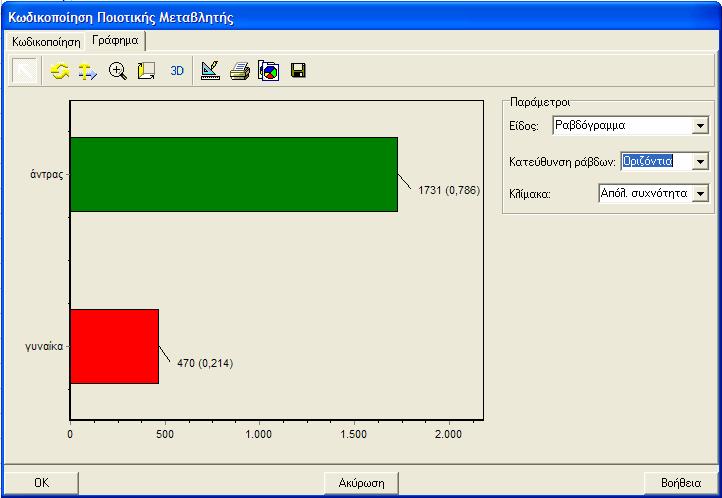This screenshot has width=722, height=498.
Task: Expand the Κατεύθυνση ράβδων dropdown showing Οριζόντια
Action: click(664, 161)
